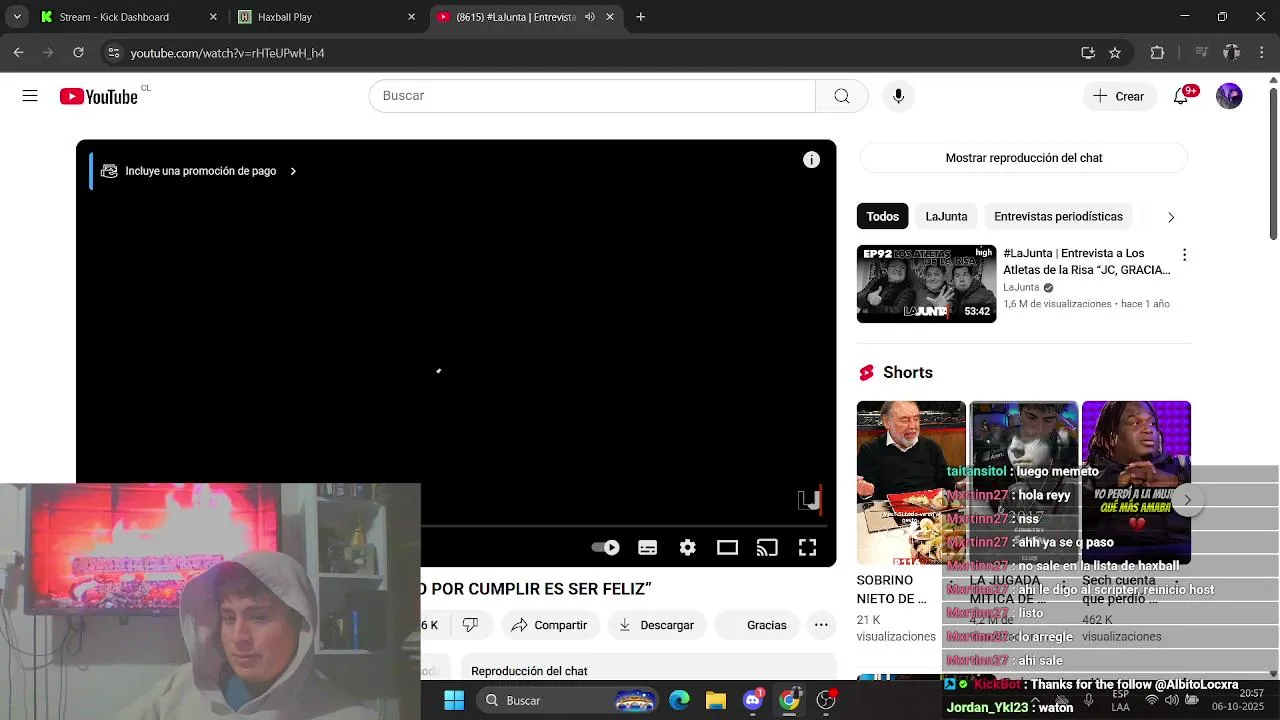This screenshot has width=1280, height=720.
Task: Bookmark this page with the star
Action: [1115, 53]
